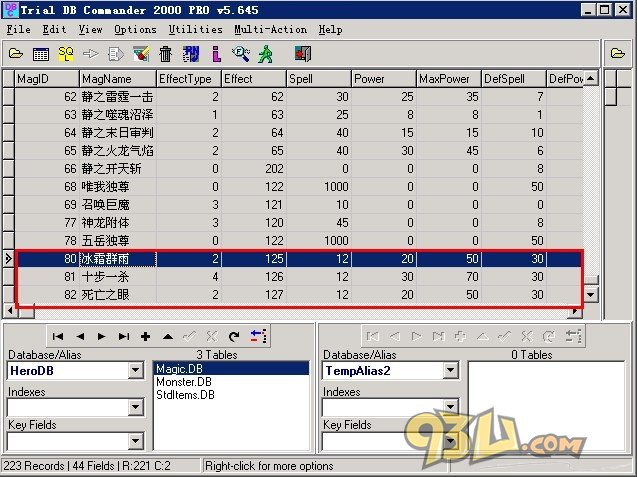Select the MagName cell 神龙附体
637x477 pixels.
[118, 223]
